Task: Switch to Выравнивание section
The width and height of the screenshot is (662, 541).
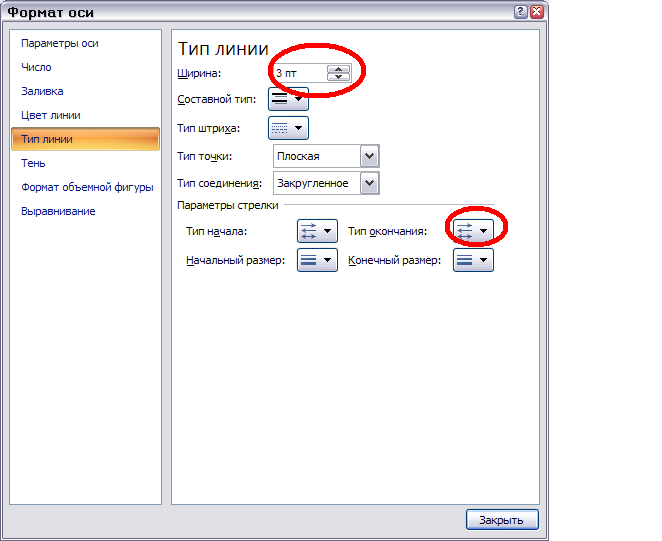Action: (58, 211)
